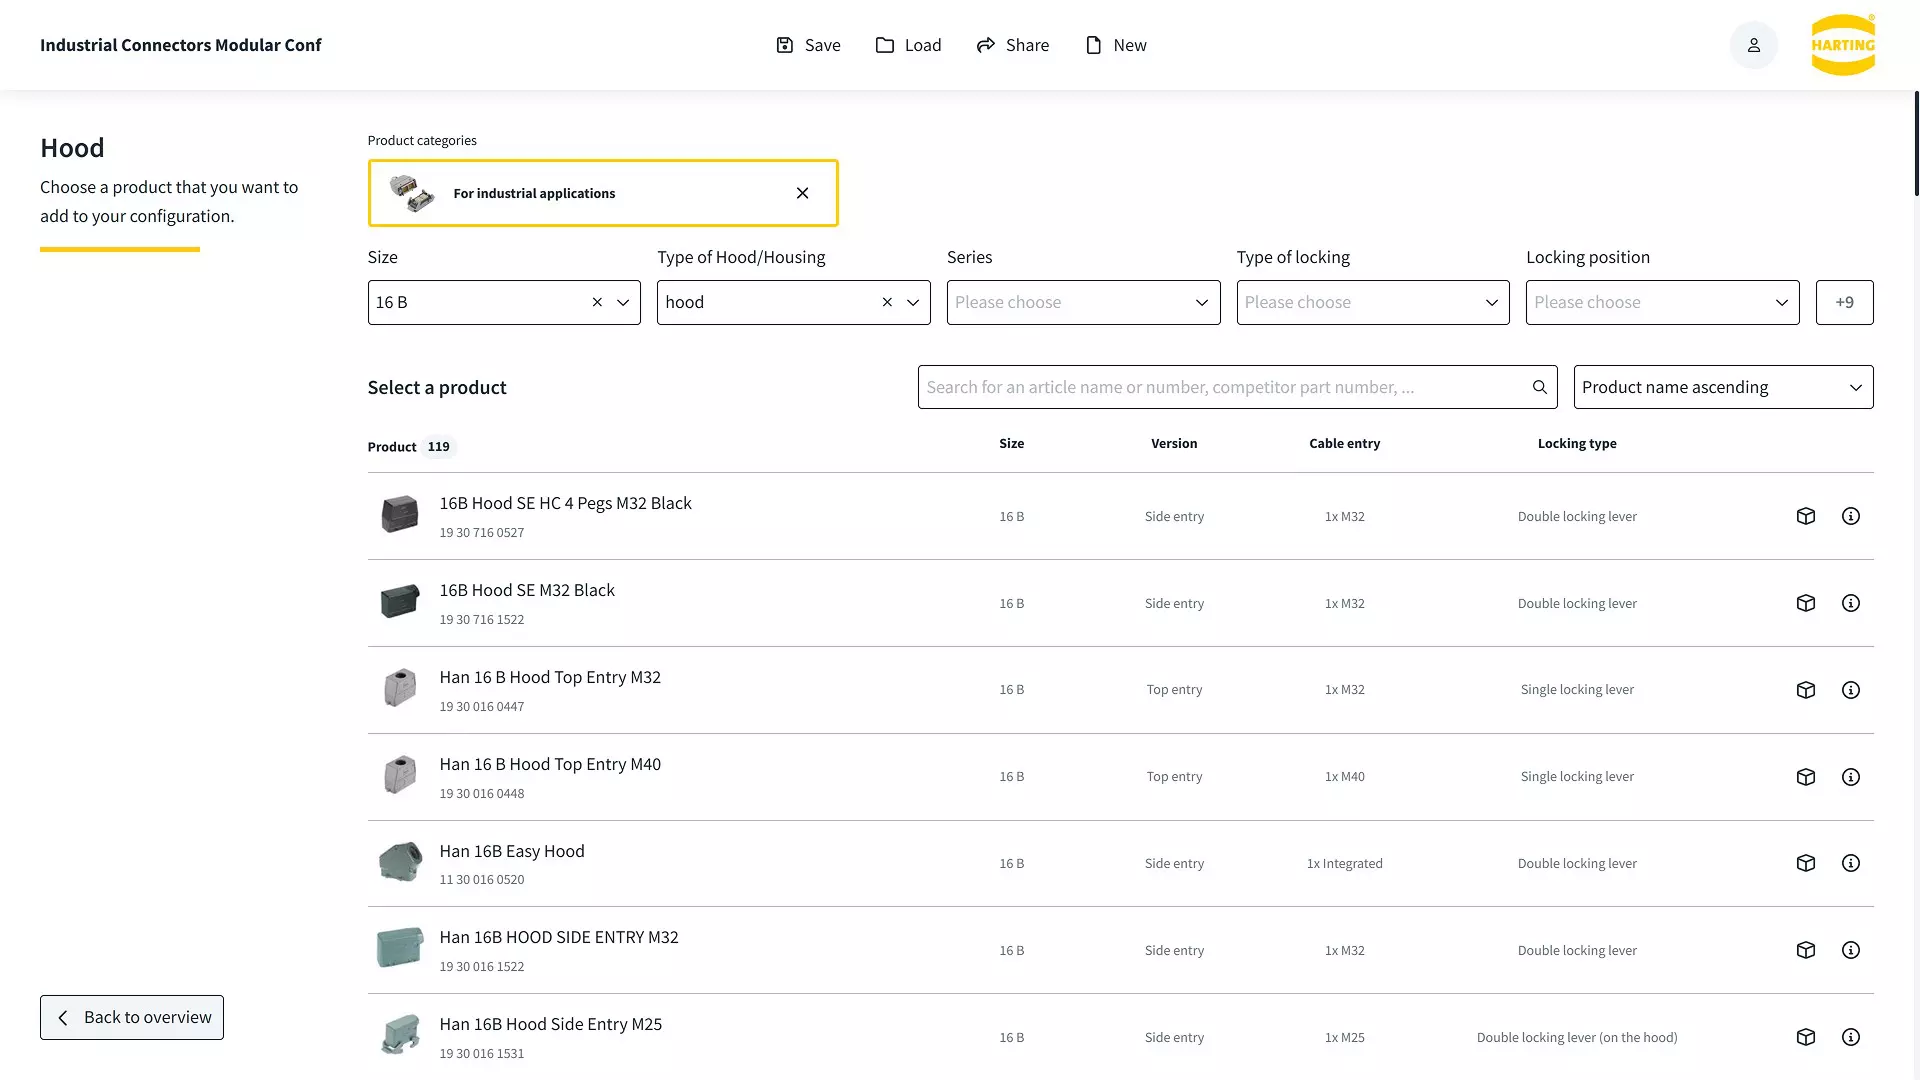Show info for 16B Hood SE M32 Black
This screenshot has height=1080, width=1920.
[x=1851, y=603]
